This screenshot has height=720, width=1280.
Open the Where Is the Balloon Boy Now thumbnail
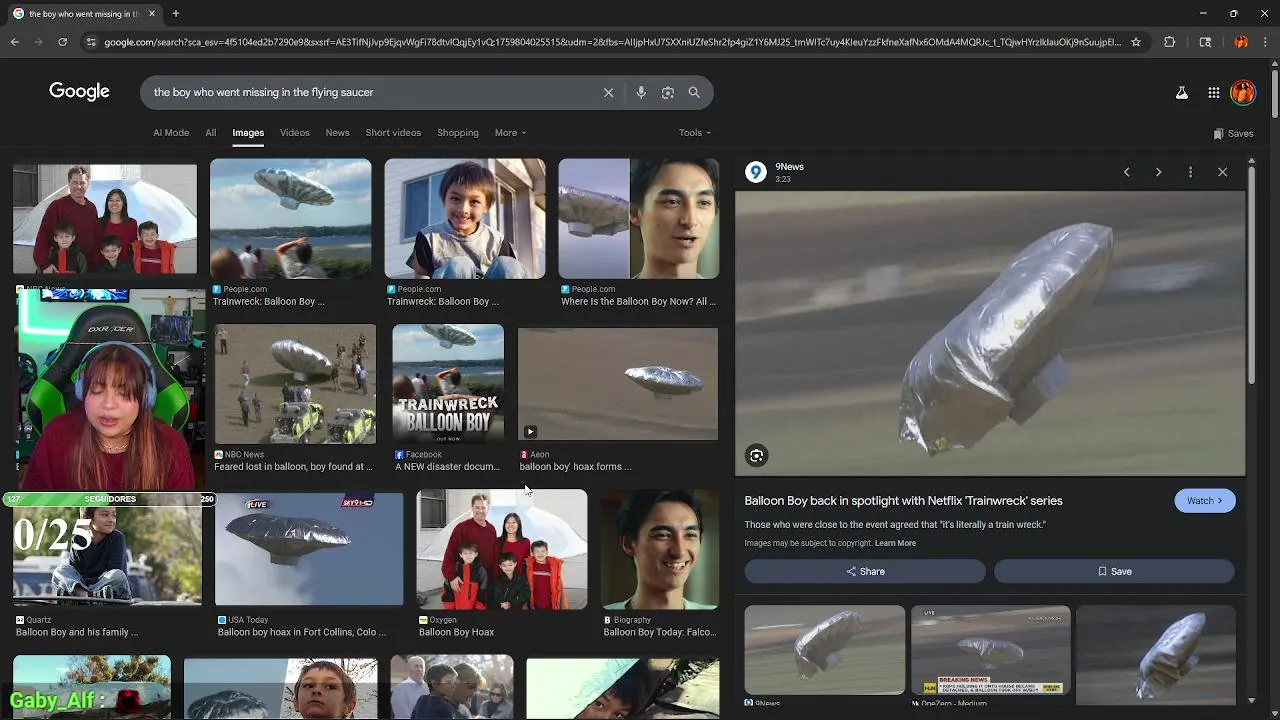pos(638,219)
